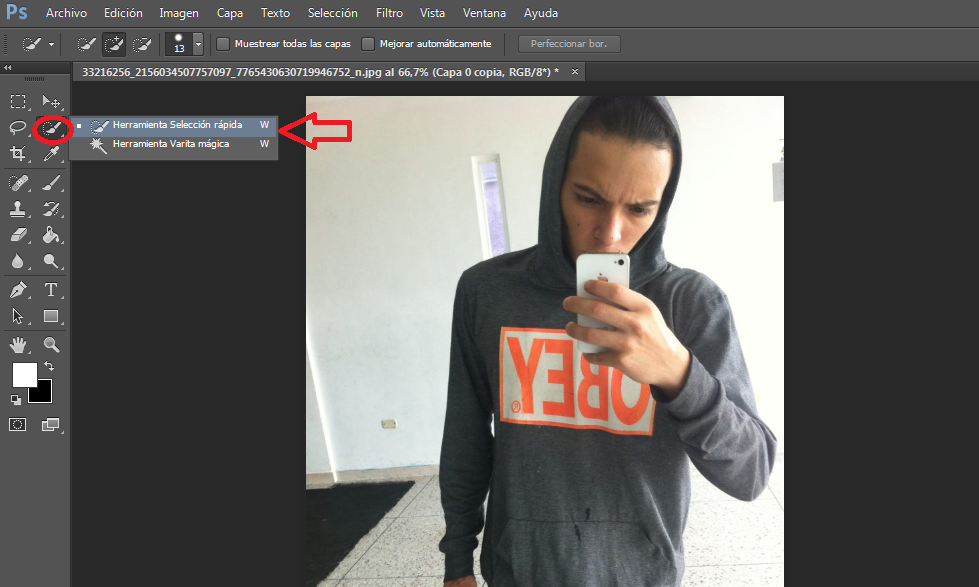
Task: Choose New selection mode in options bar
Action: coord(86,44)
